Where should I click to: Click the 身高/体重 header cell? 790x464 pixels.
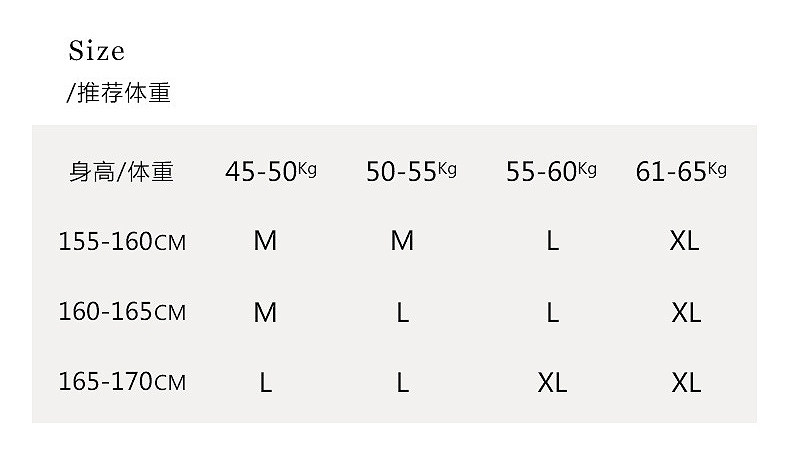[121, 172]
